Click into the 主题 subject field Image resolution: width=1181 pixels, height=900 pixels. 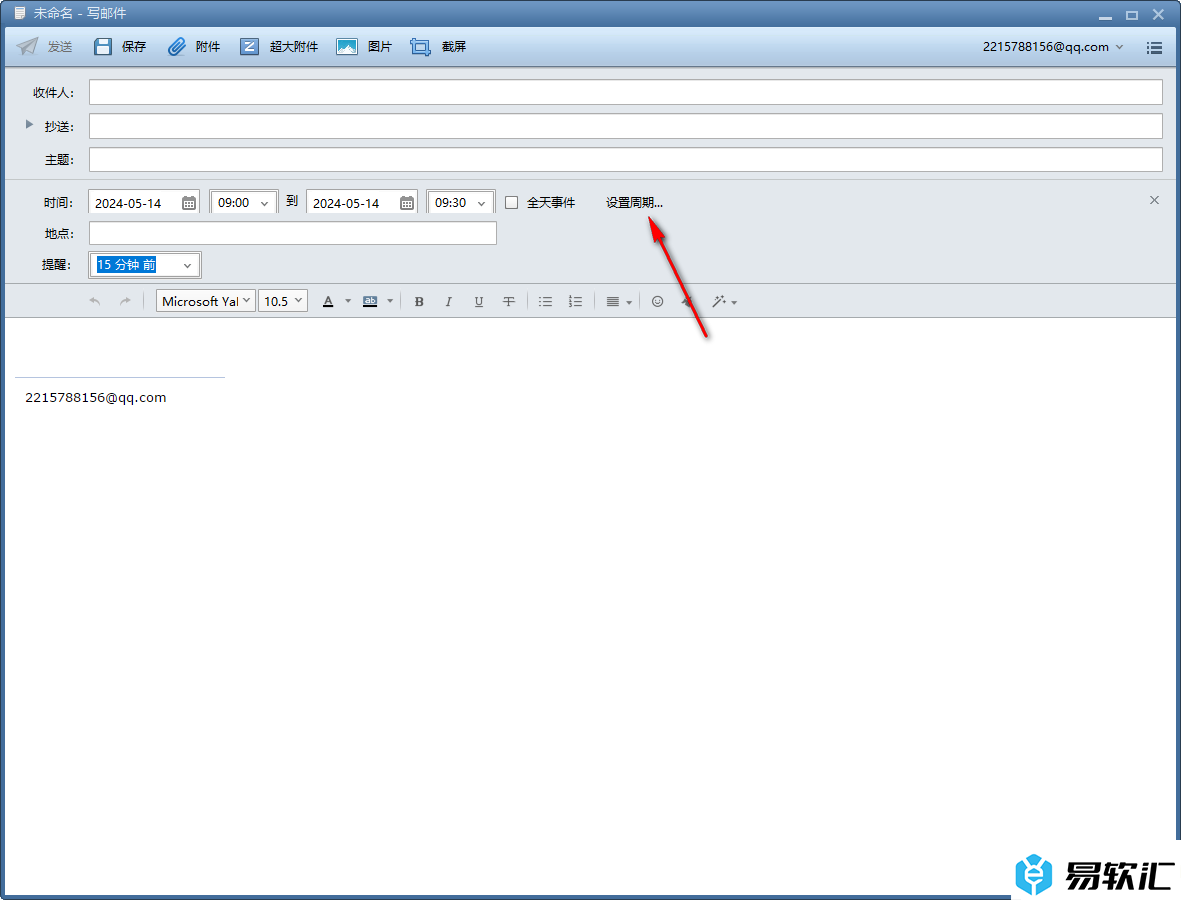pos(626,159)
